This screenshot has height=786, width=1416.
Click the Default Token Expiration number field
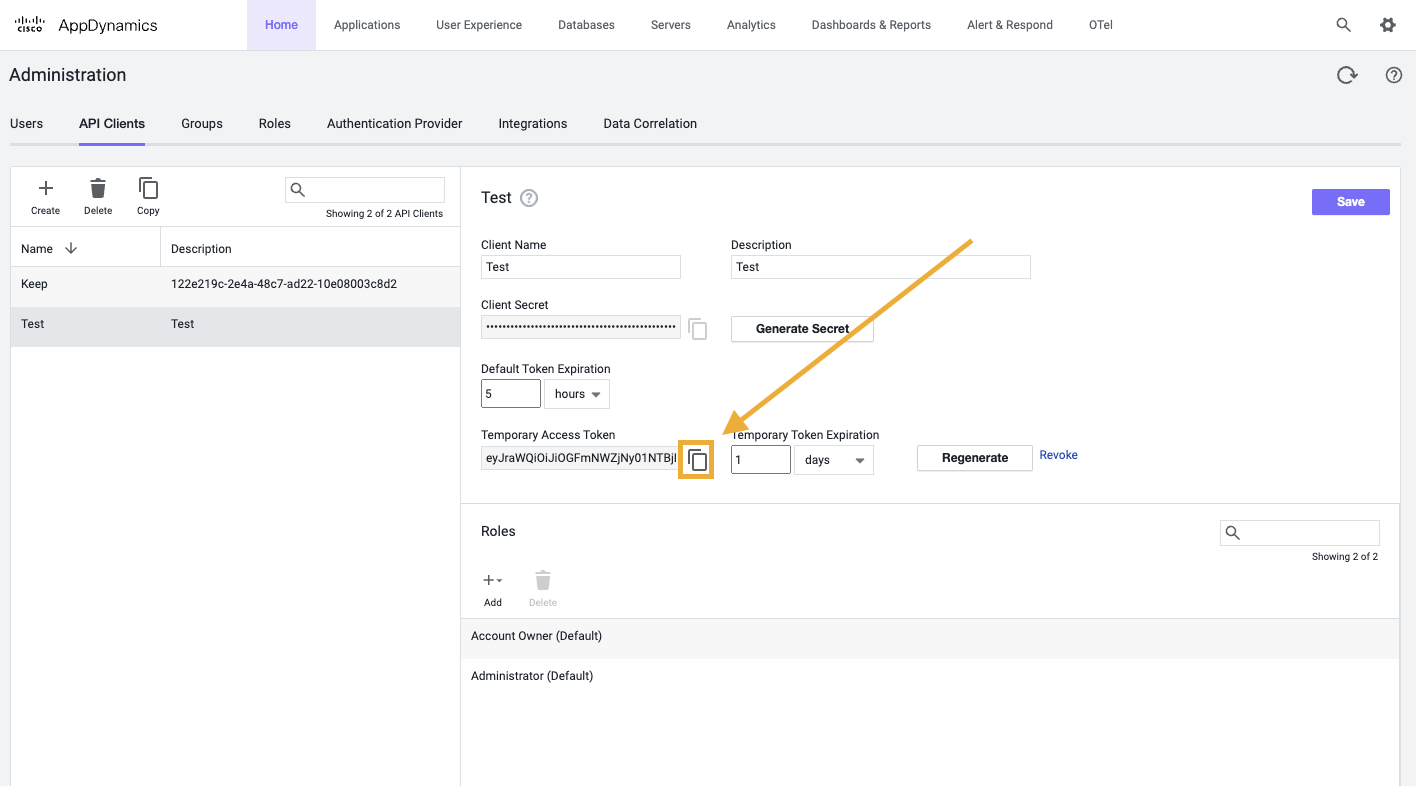(x=511, y=394)
